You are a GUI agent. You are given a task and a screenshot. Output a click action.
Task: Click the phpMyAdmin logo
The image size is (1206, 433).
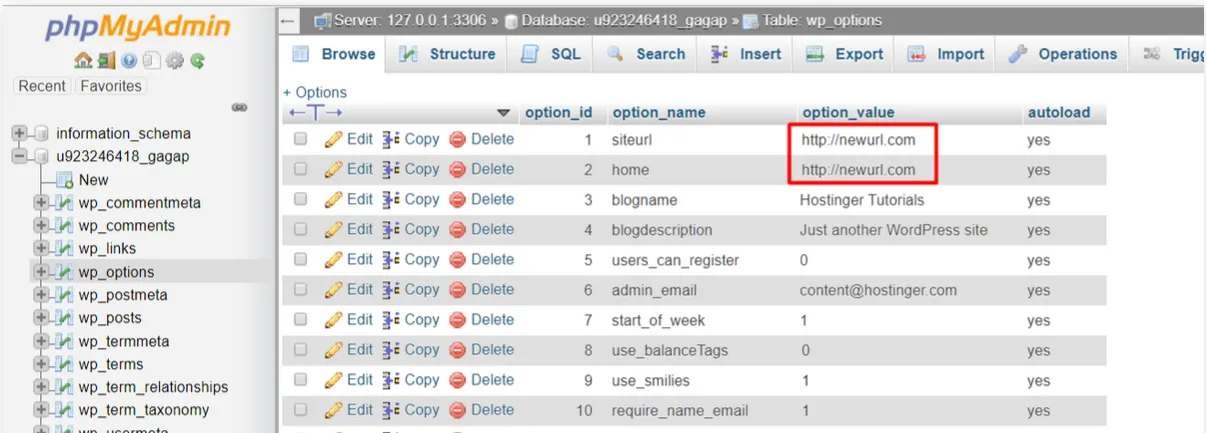[137, 27]
